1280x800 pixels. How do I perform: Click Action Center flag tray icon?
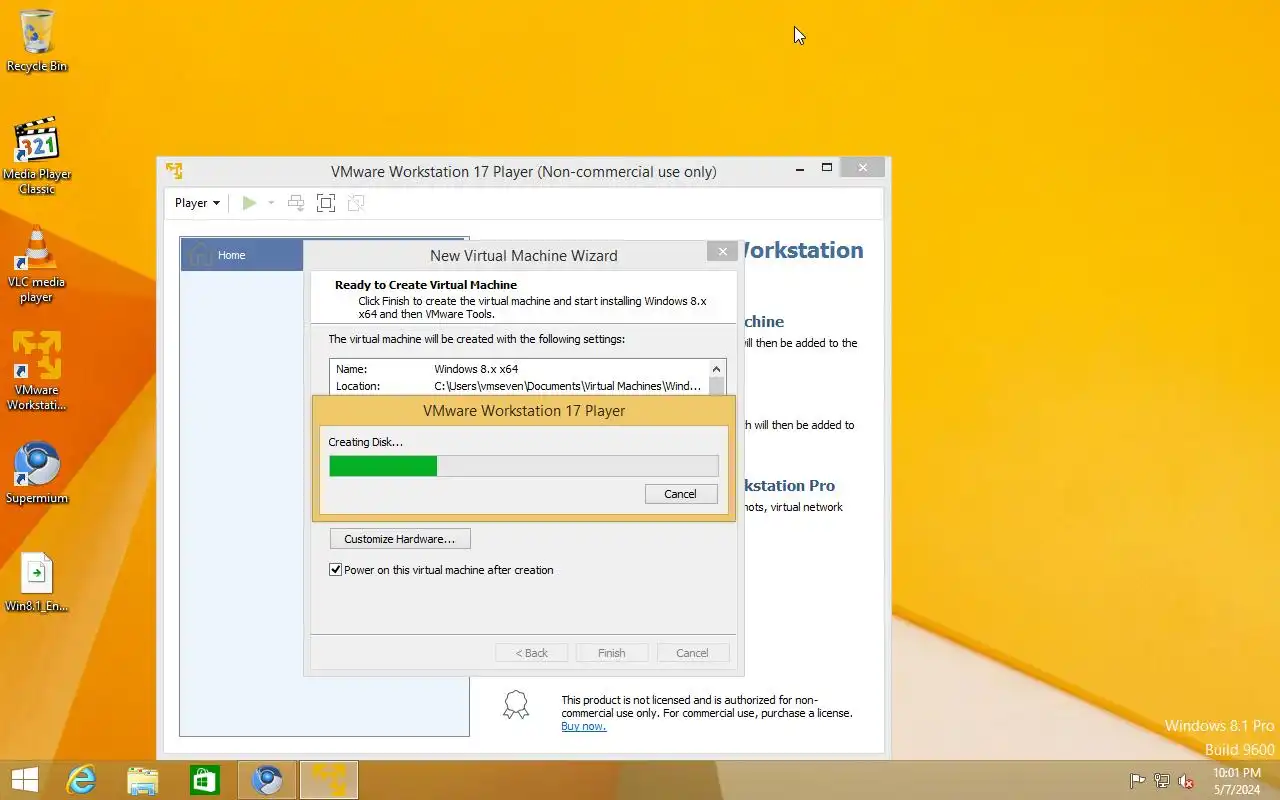1138,781
